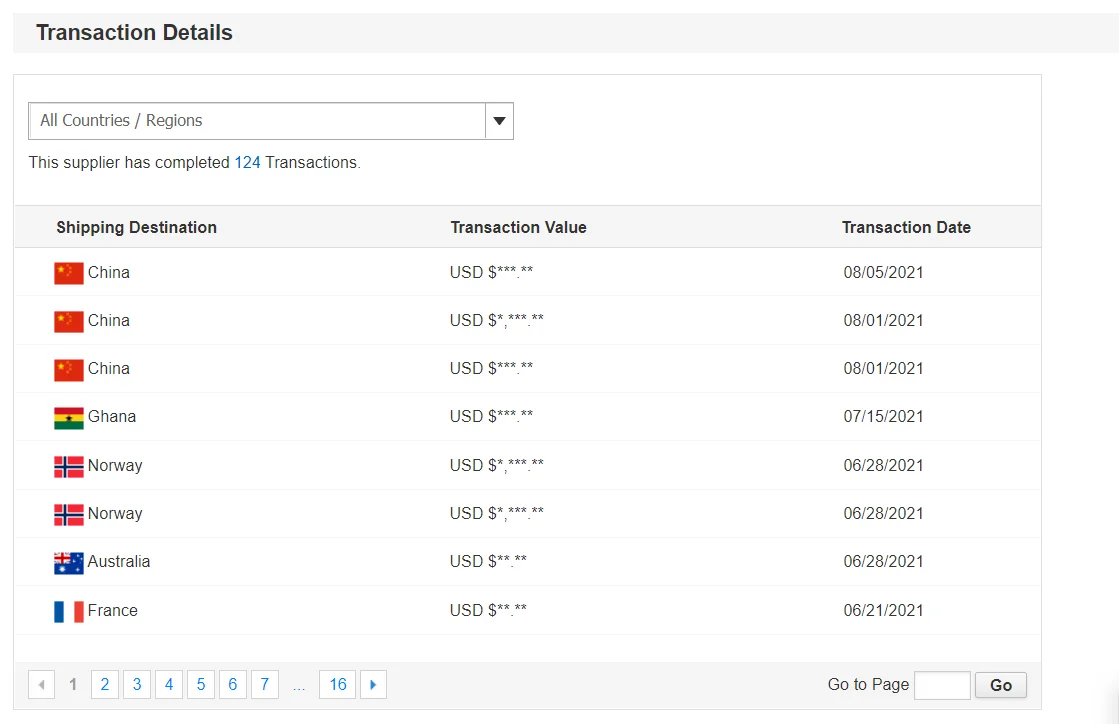Click the first China flag icon
This screenshot has height=724, width=1119.
click(x=69, y=273)
